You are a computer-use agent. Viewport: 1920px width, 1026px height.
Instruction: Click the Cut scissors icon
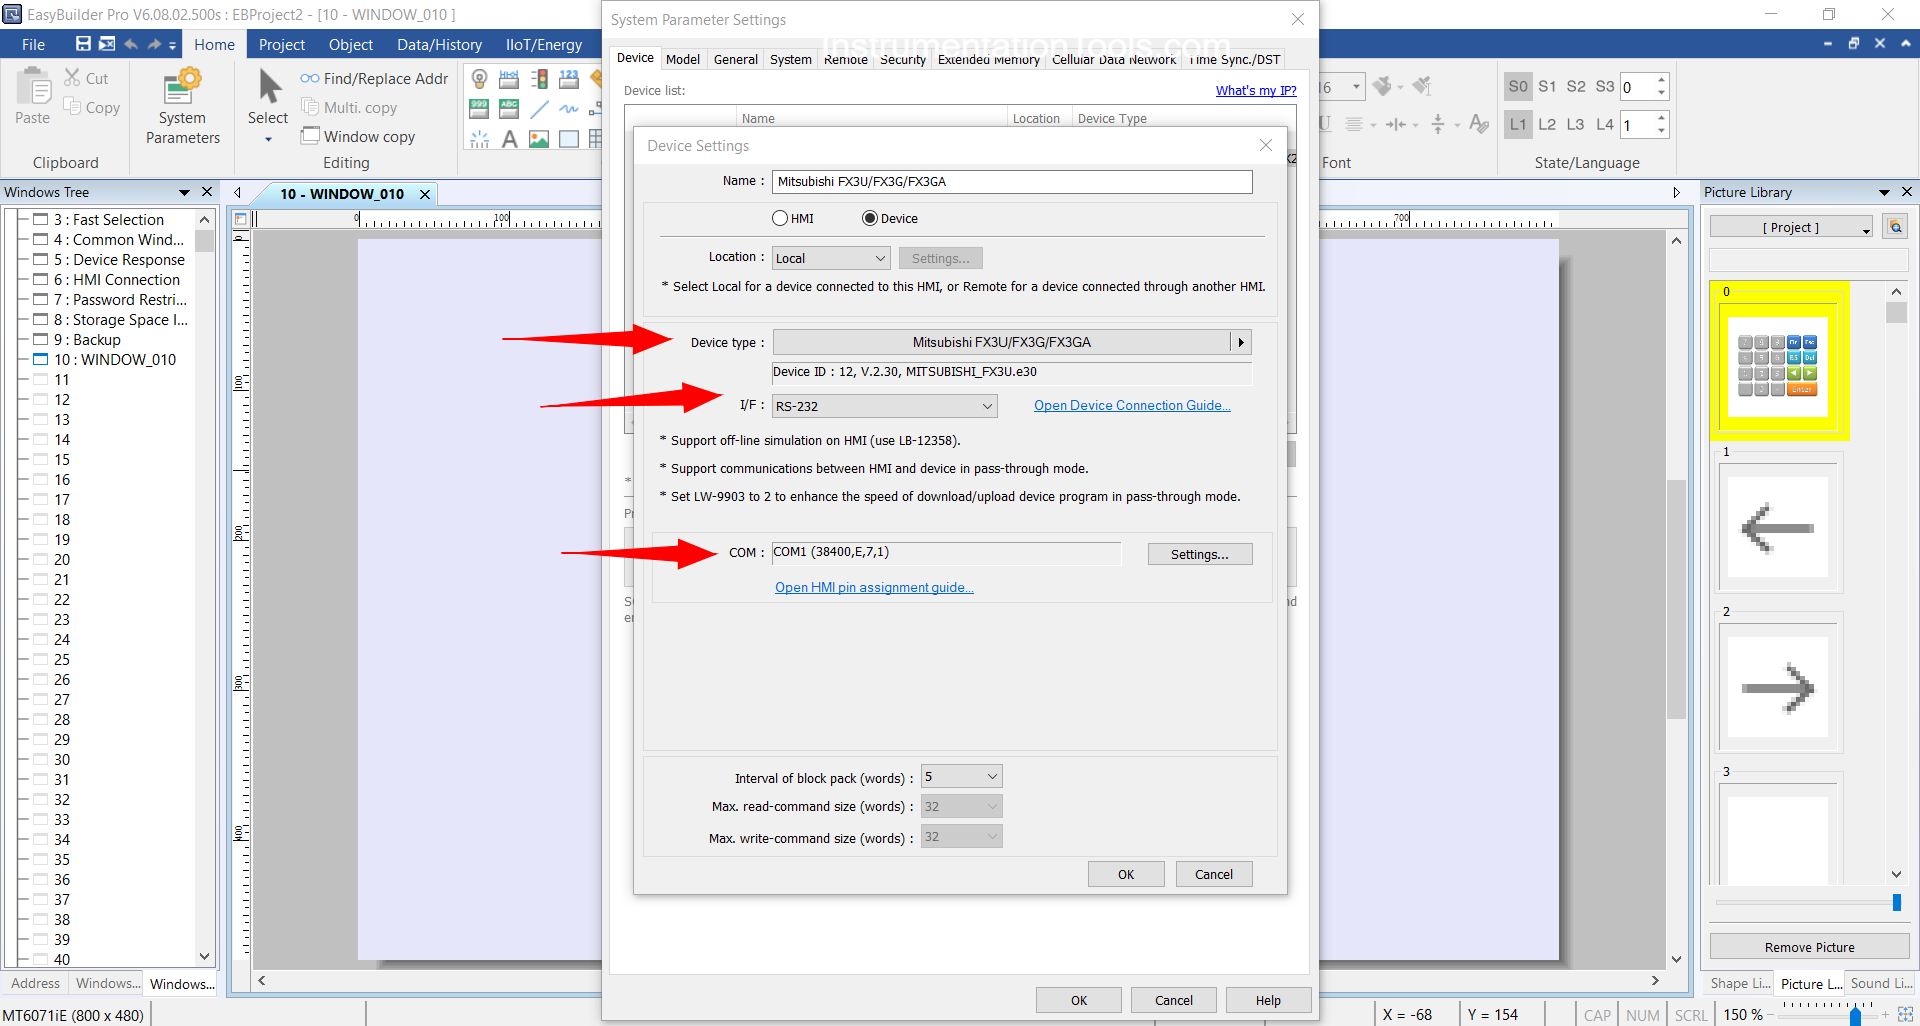pos(73,77)
